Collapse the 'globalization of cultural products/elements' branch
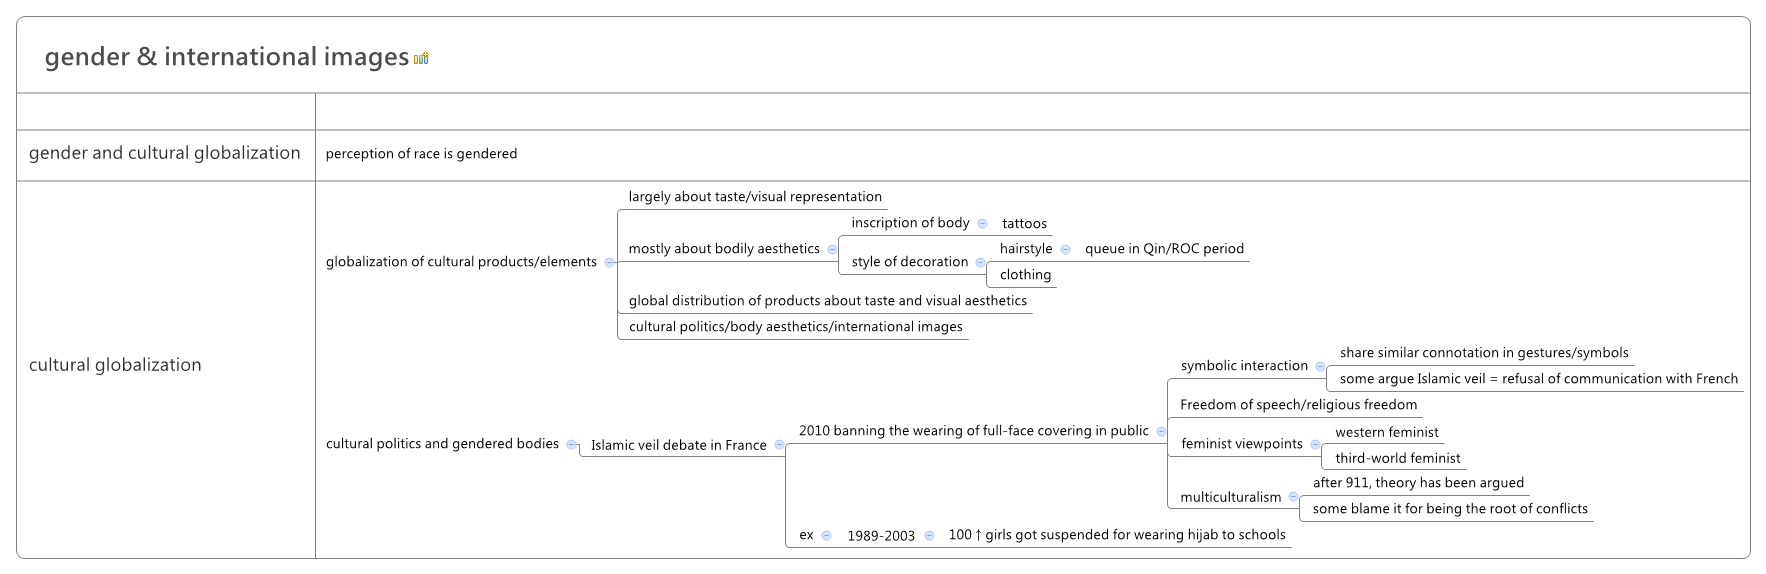The width and height of the screenshot is (1766, 574). (609, 262)
